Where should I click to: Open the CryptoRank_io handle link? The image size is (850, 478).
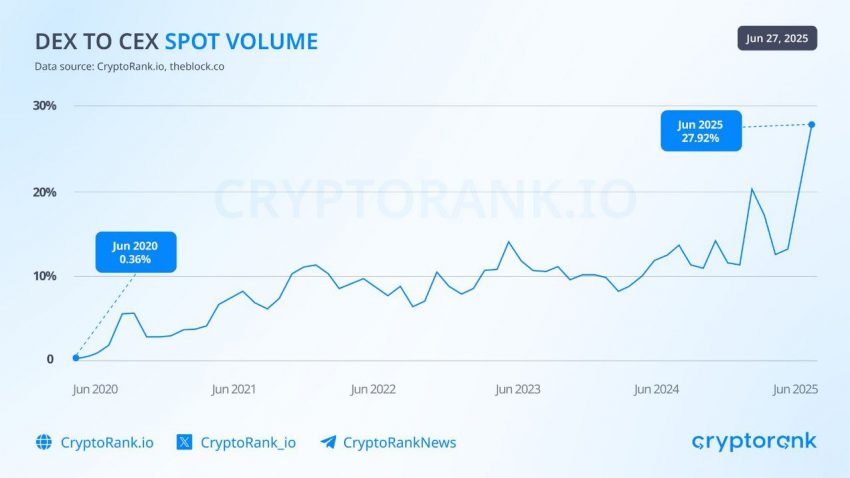(248, 443)
